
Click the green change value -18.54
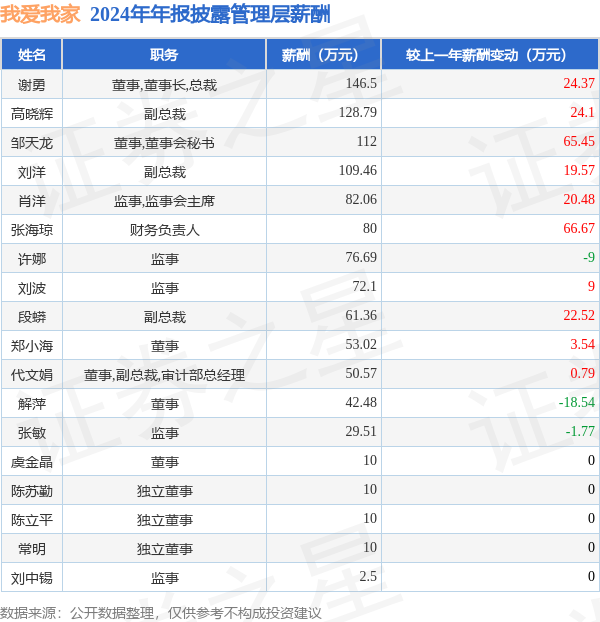click(x=577, y=402)
